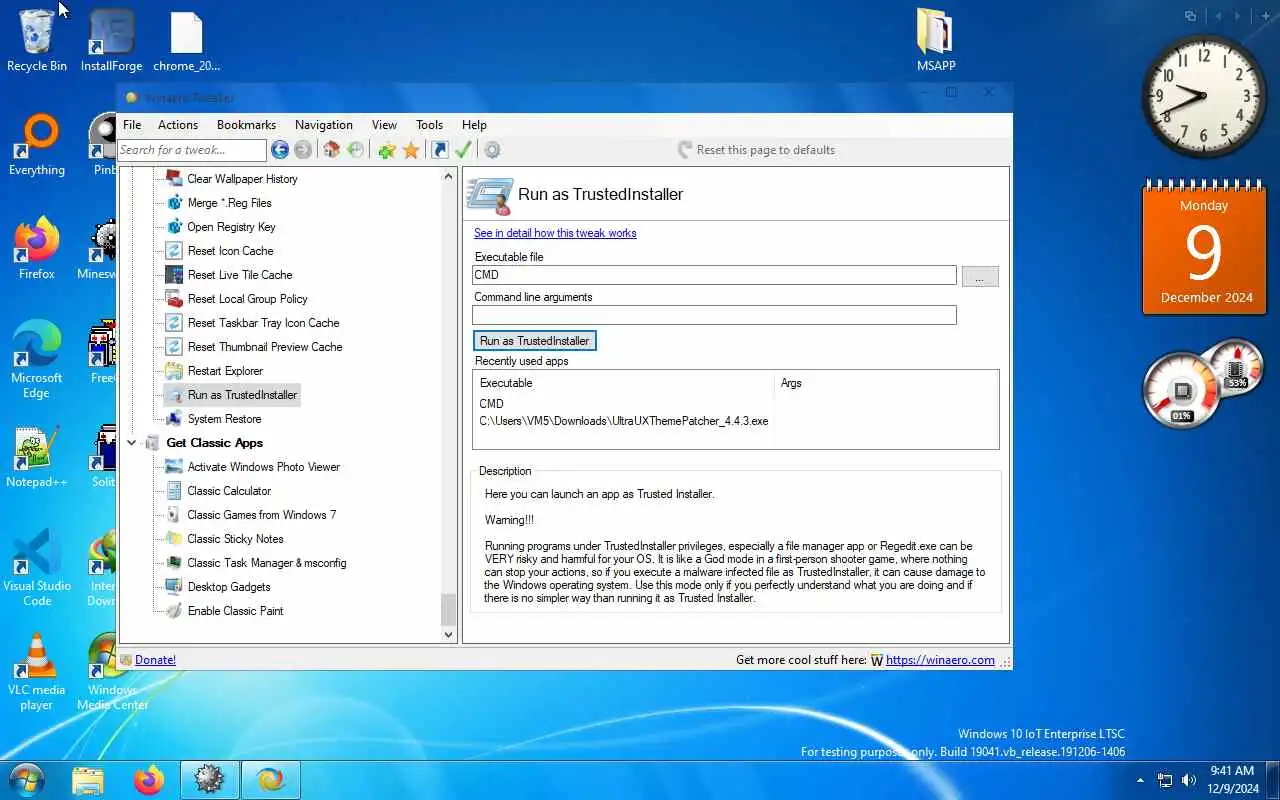This screenshot has width=1280, height=800.
Task: Go back with the blue Back arrow
Action: [280, 150]
